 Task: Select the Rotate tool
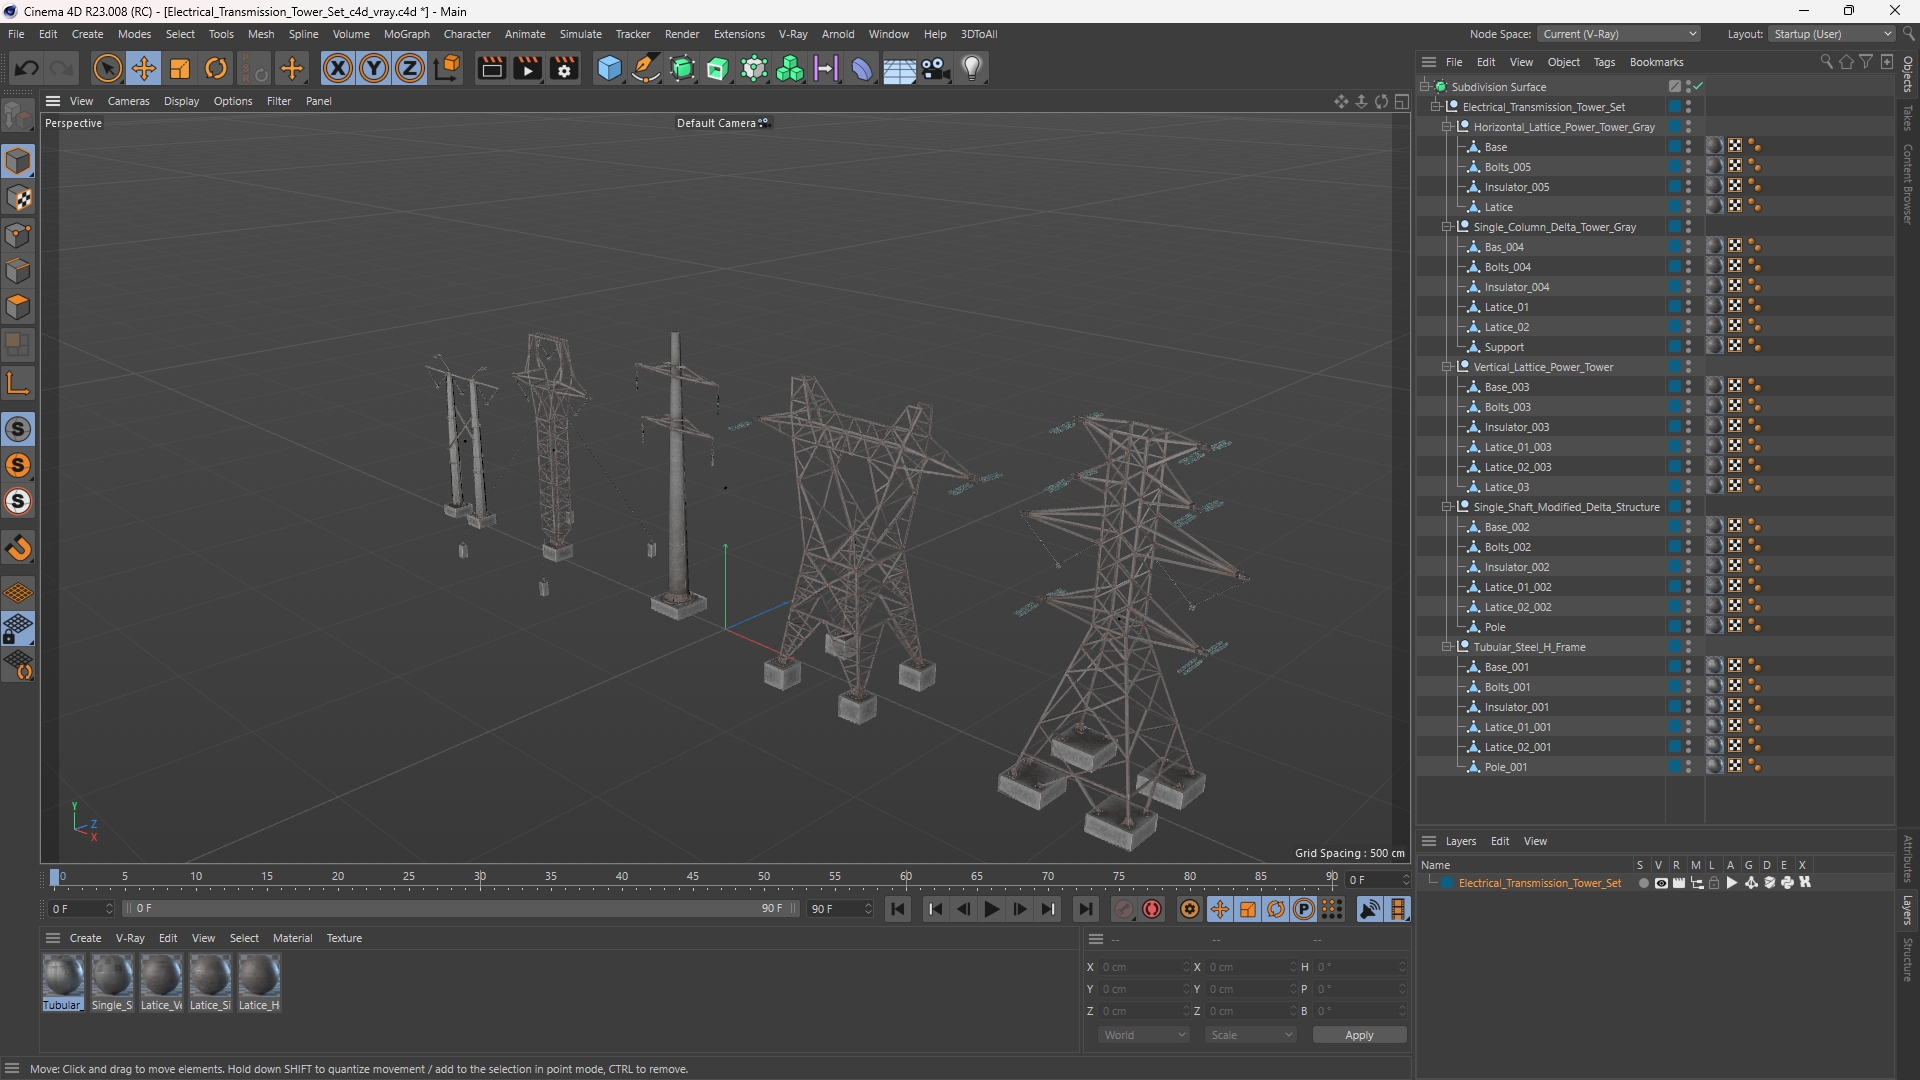[x=216, y=68]
